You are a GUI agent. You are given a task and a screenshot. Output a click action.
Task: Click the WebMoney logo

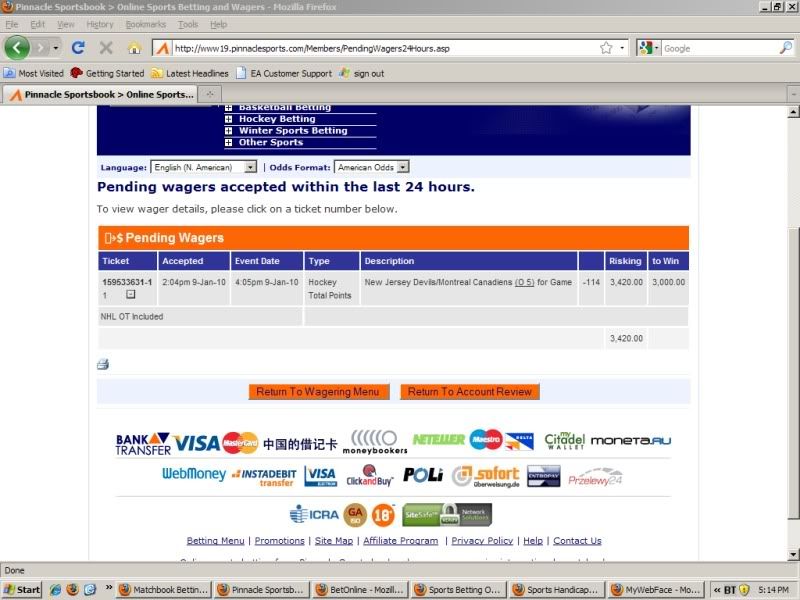pos(194,474)
